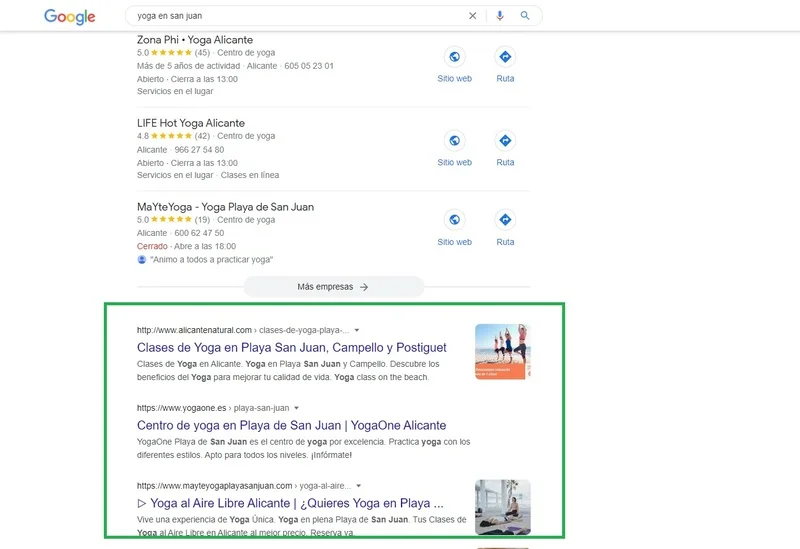Viewport: 800px width, 549px height.
Task: Open the Zona Phi website globe icon
Action: click(x=454, y=57)
